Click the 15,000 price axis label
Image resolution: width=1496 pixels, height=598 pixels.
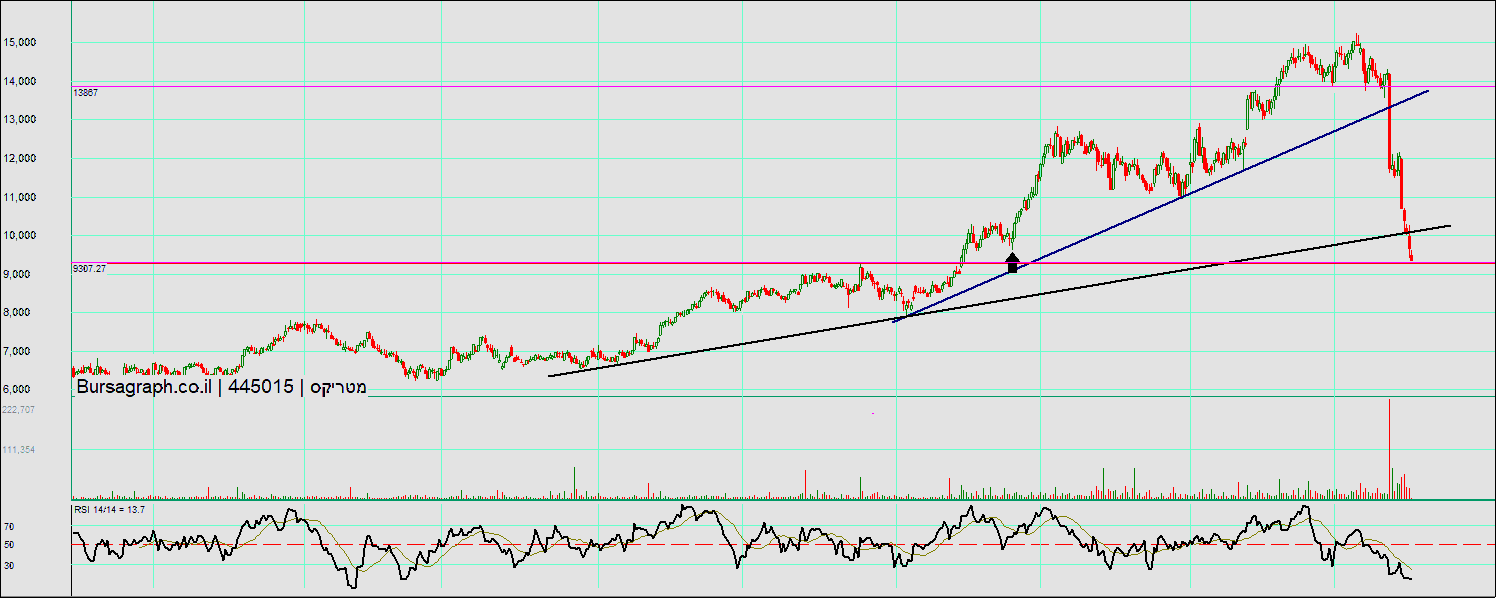(47, 42)
